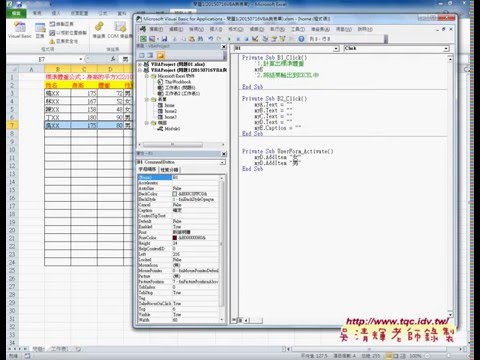The height and width of the screenshot is (360, 480).
Task: Click View Object in the project panel
Action: coord(150,55)
